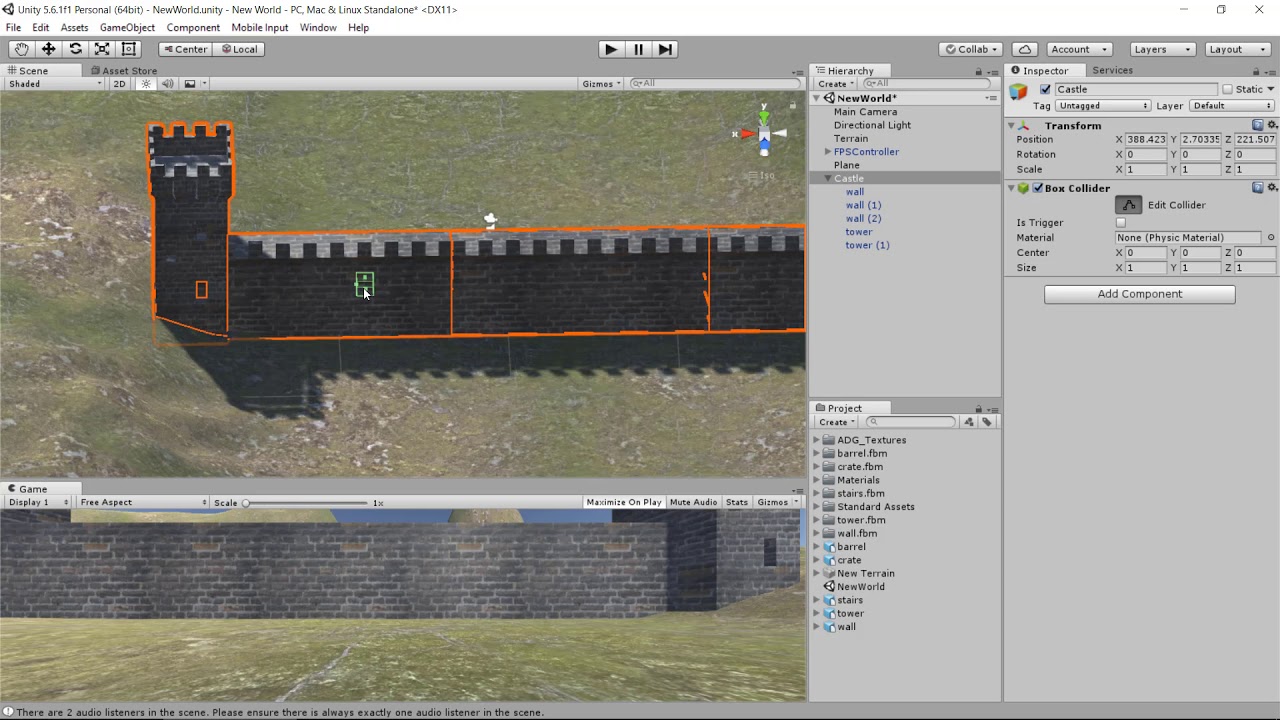
Task: Open Transform help book icon
Action: [x=1258, y=125]
